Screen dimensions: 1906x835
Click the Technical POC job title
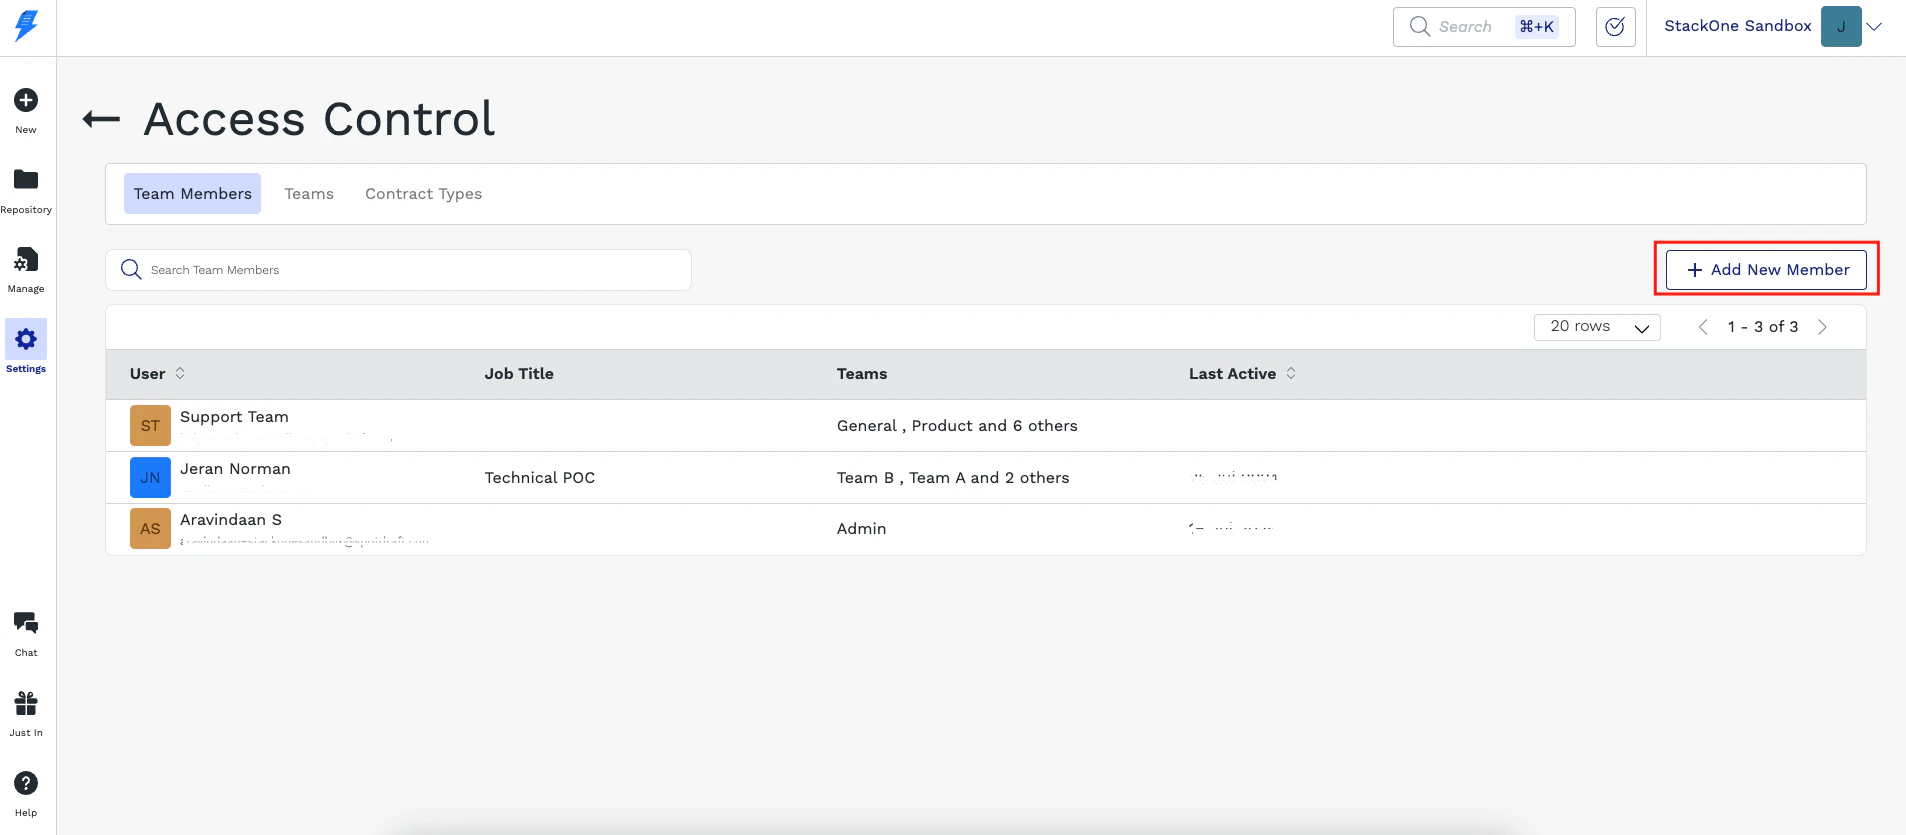(540, 478)
